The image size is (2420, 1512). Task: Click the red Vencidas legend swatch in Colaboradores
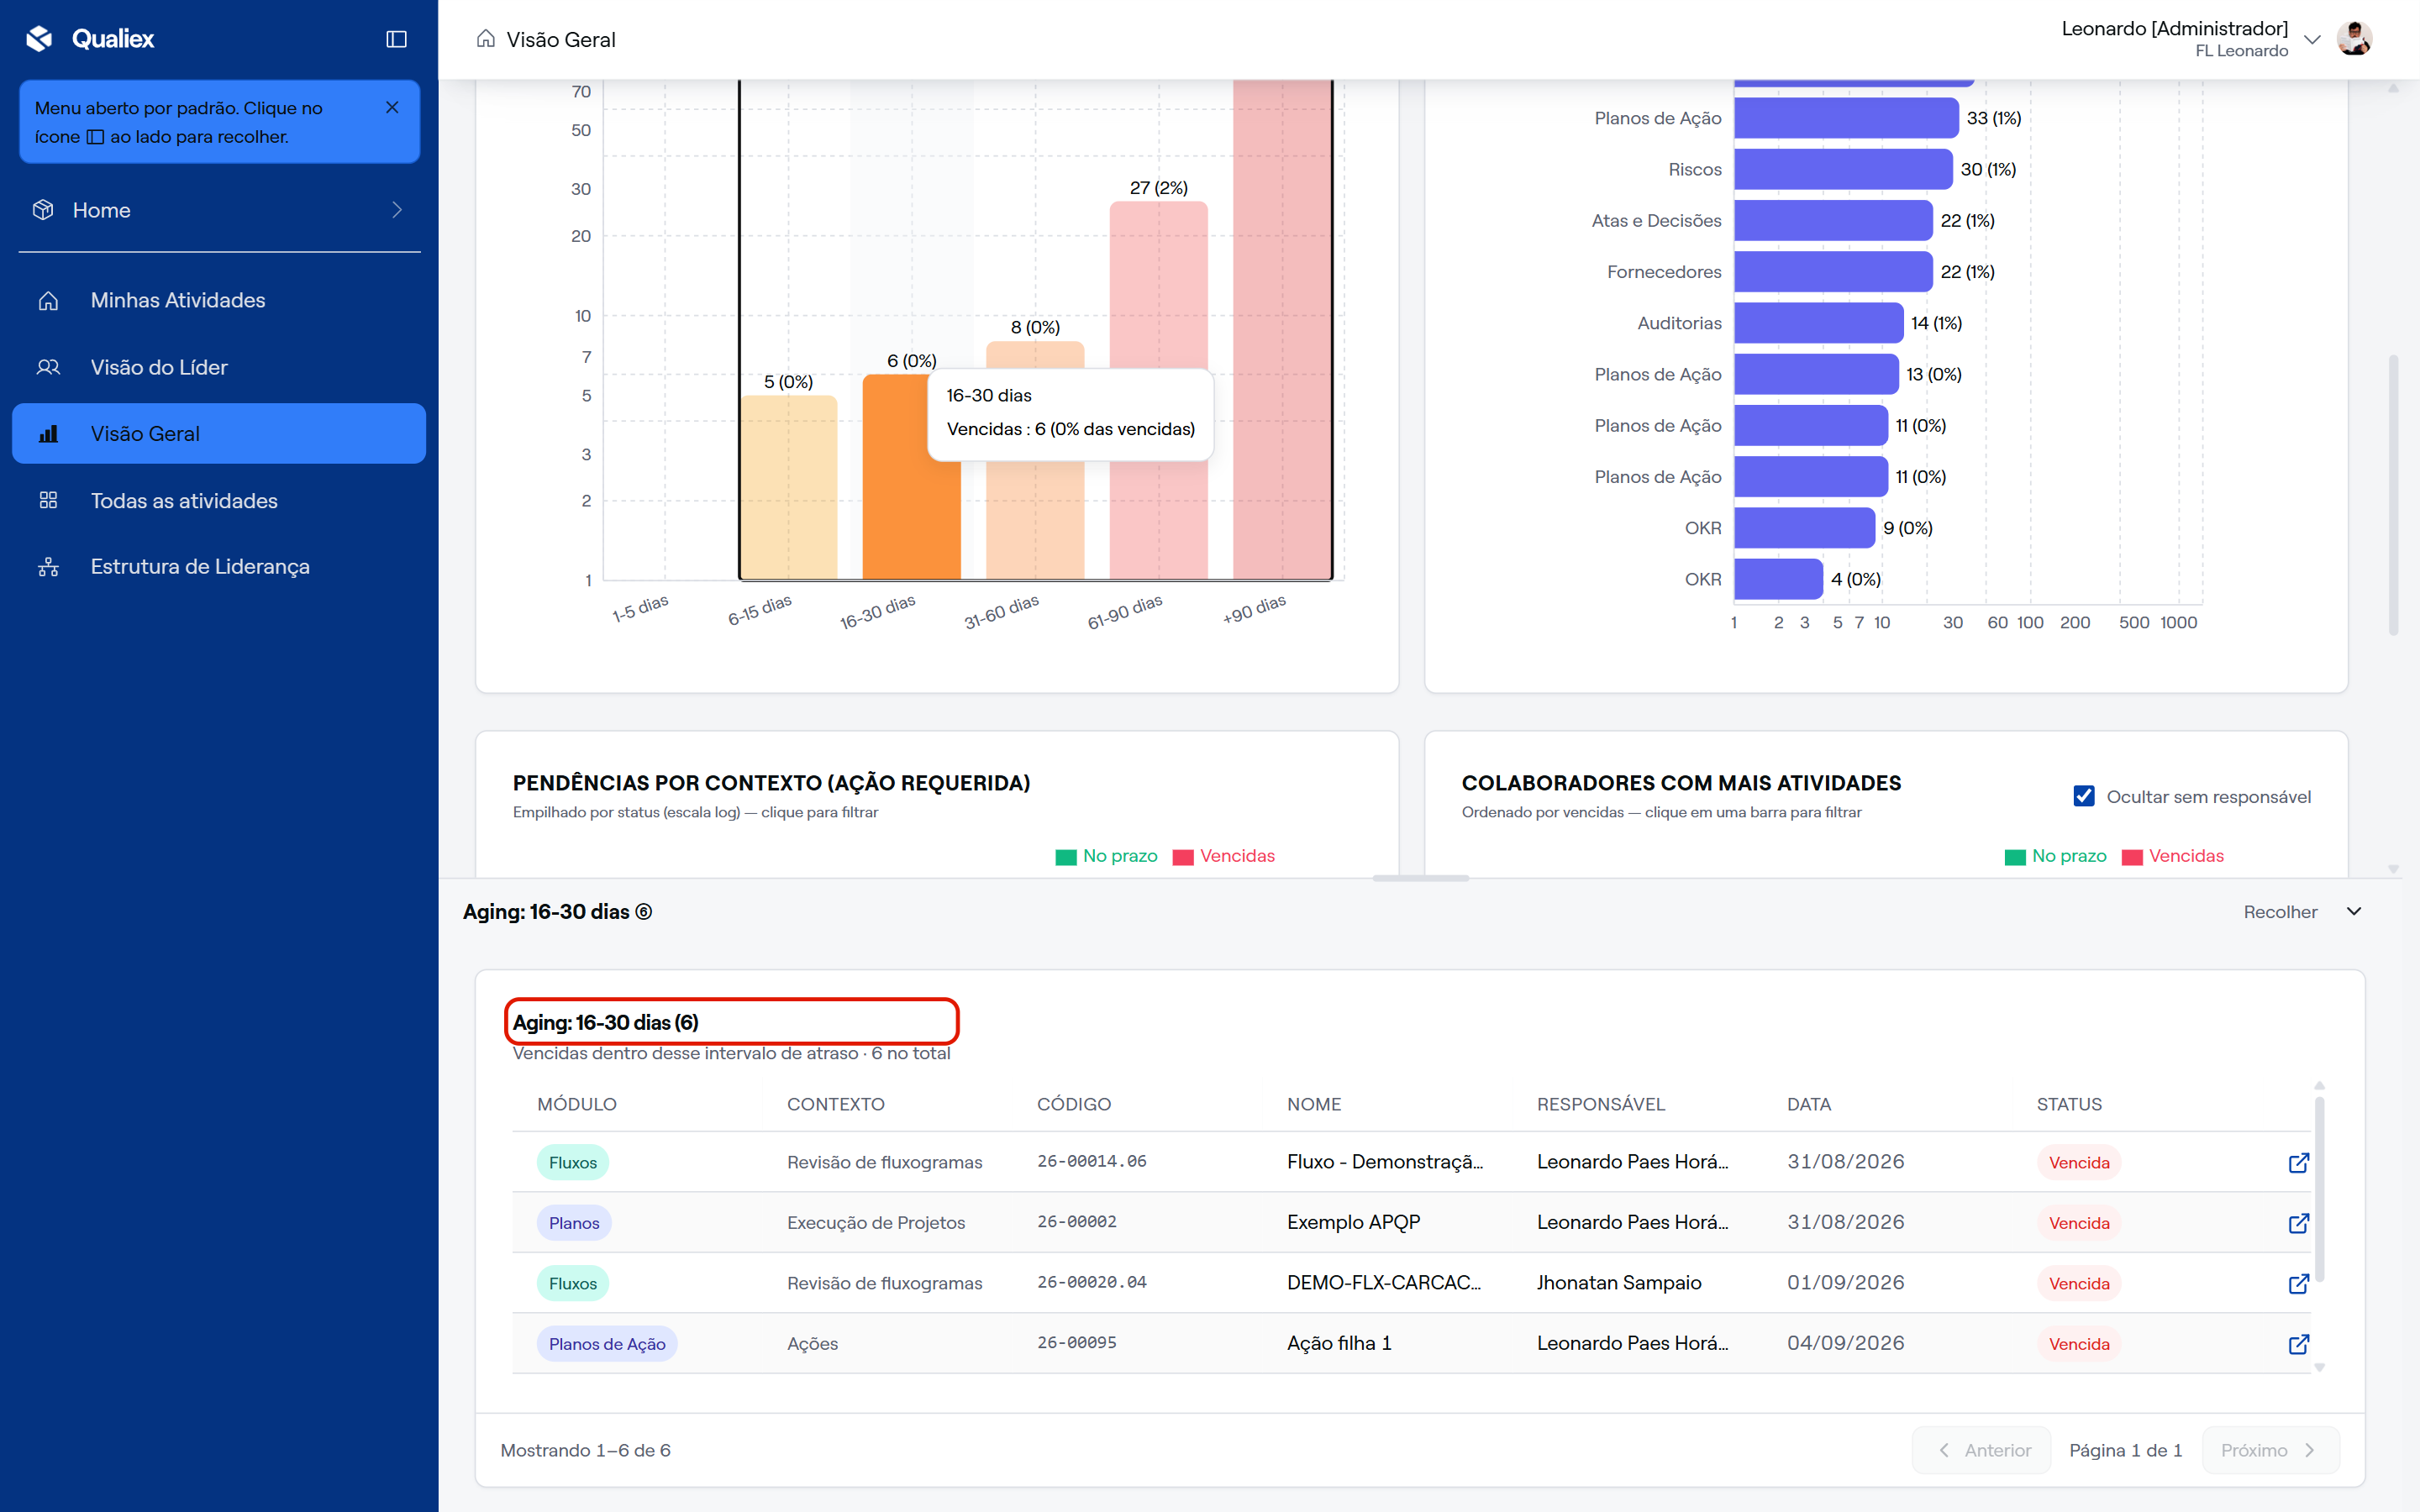coord(2132,857)
